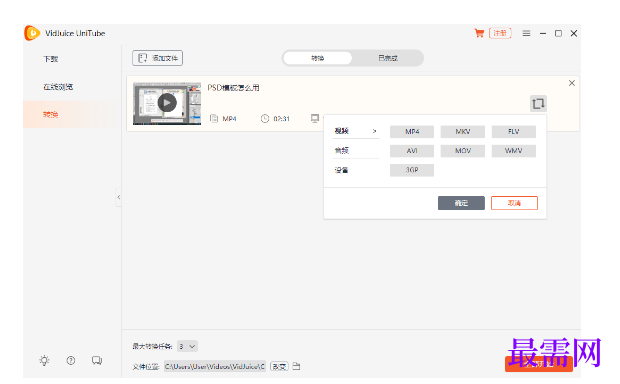Select the Video category in the format popup
This screenshot has width=620, height=384.
tap(356, 131)
